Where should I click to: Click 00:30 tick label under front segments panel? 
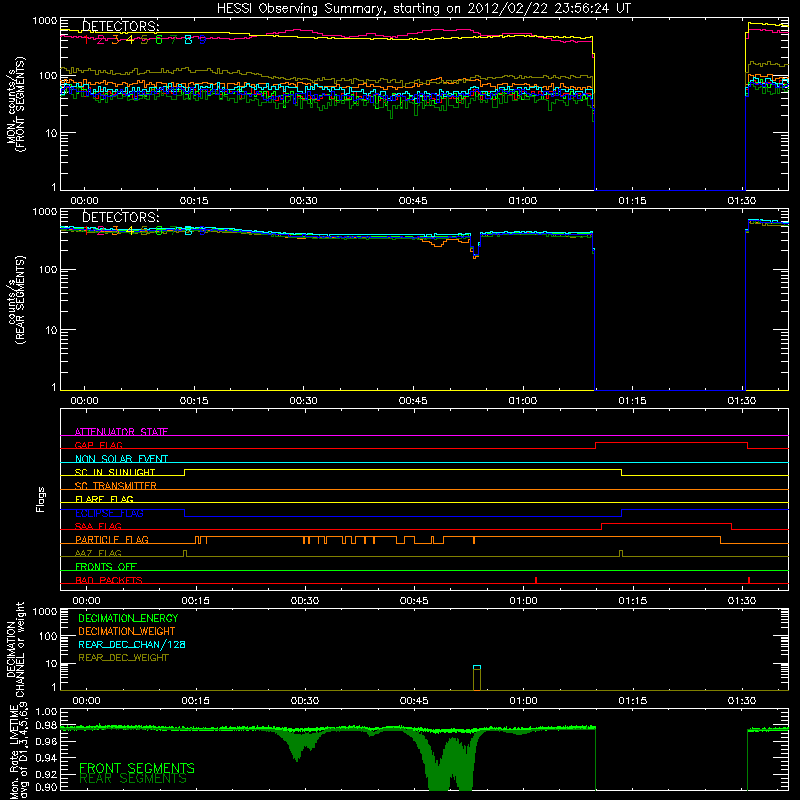coord(303,201)
